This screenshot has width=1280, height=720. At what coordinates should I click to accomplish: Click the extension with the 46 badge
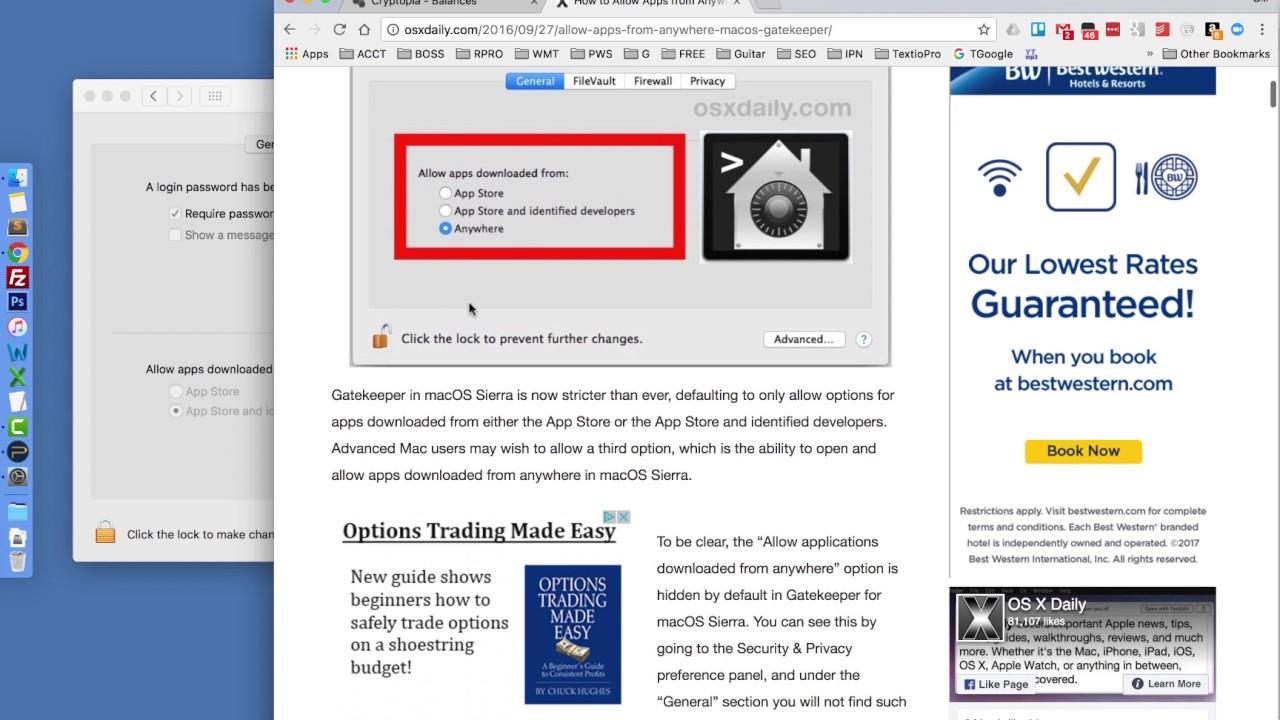1088,30
